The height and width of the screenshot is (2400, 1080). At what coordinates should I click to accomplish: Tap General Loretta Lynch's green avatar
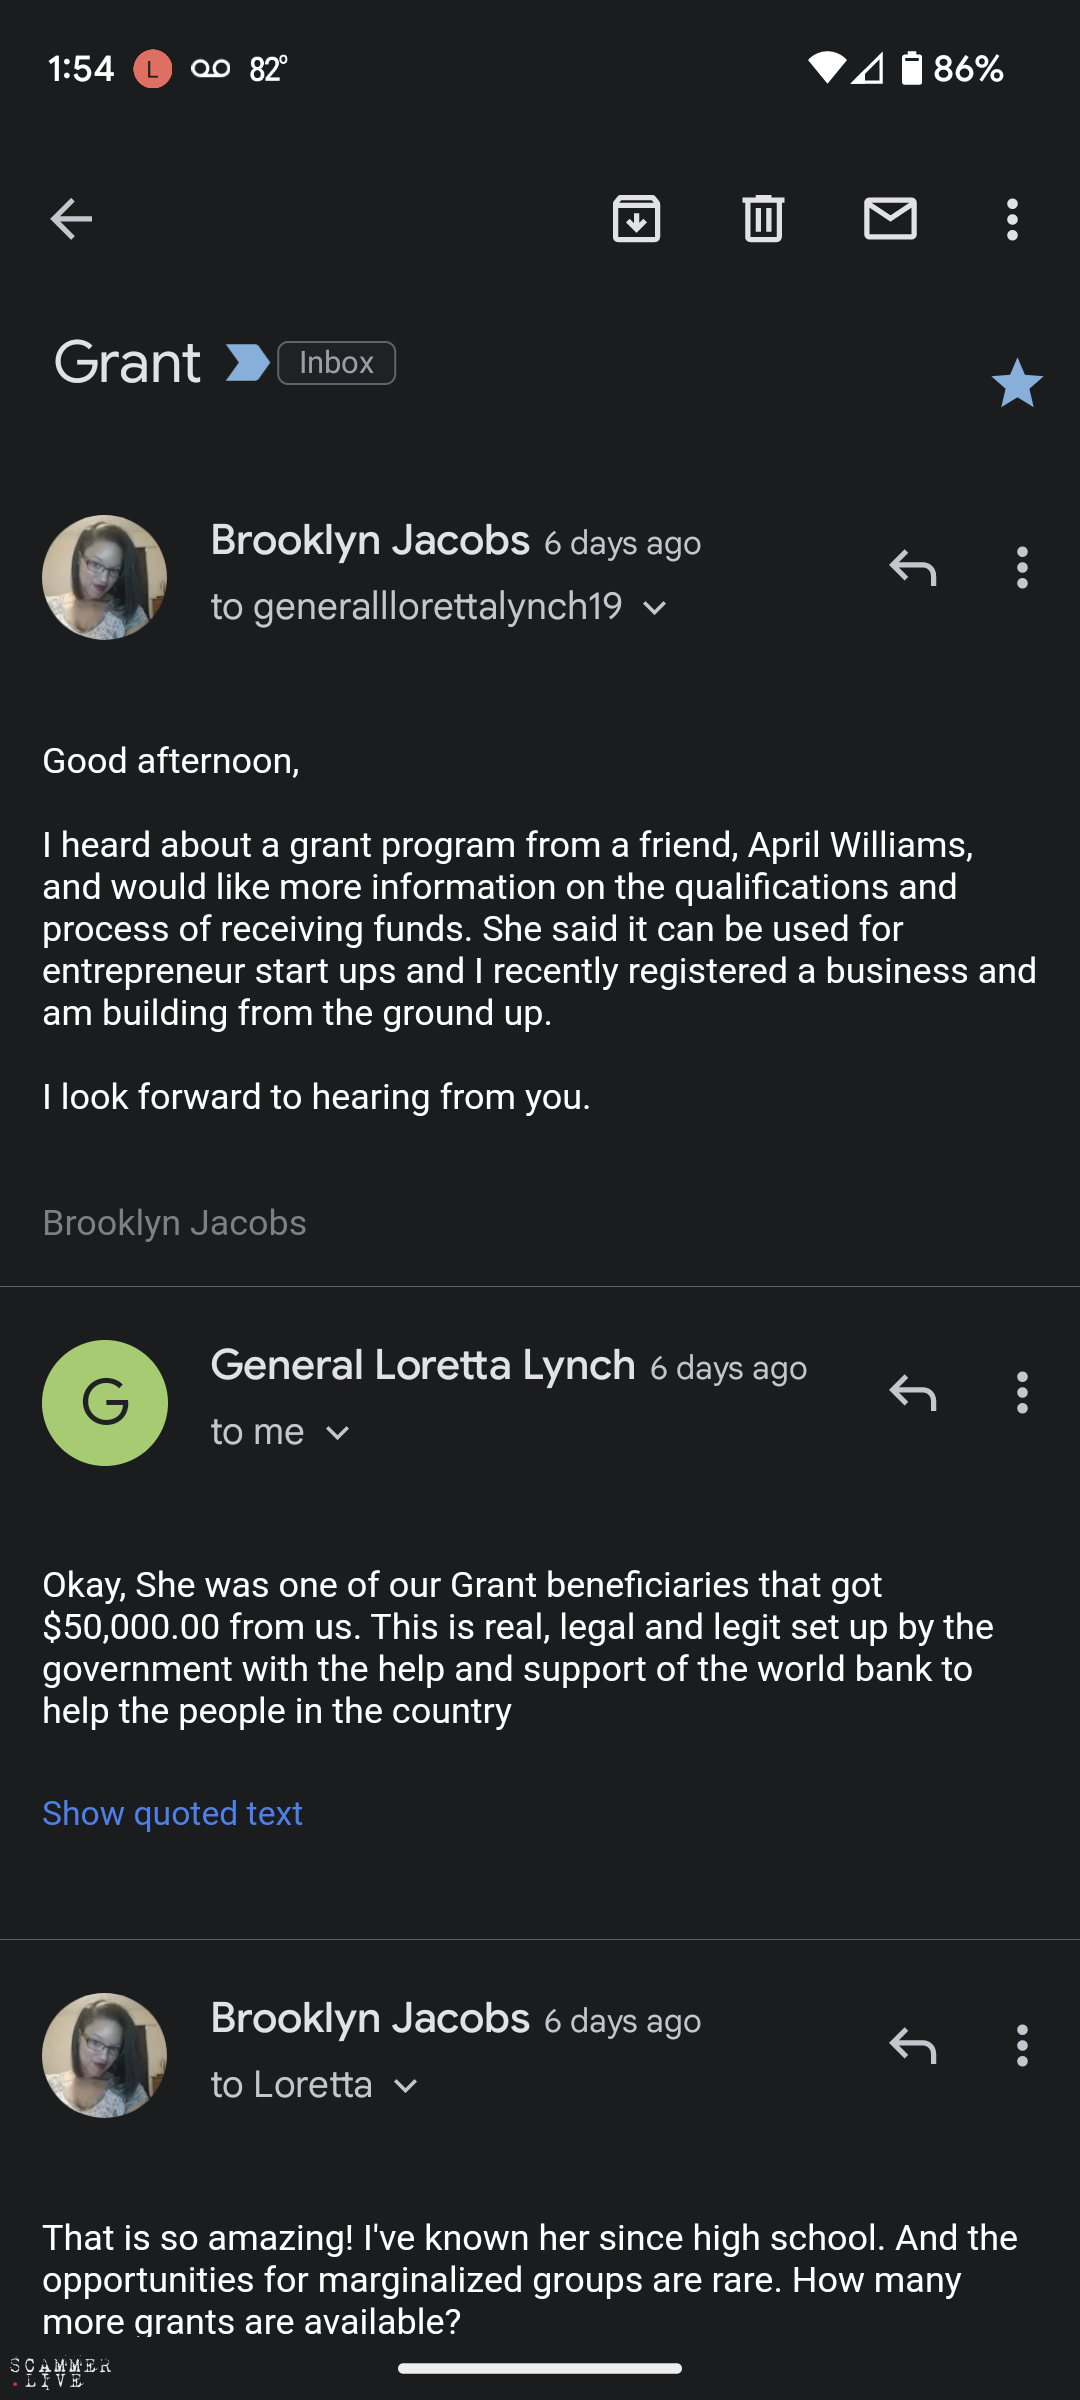click(x=104, y=1402)
